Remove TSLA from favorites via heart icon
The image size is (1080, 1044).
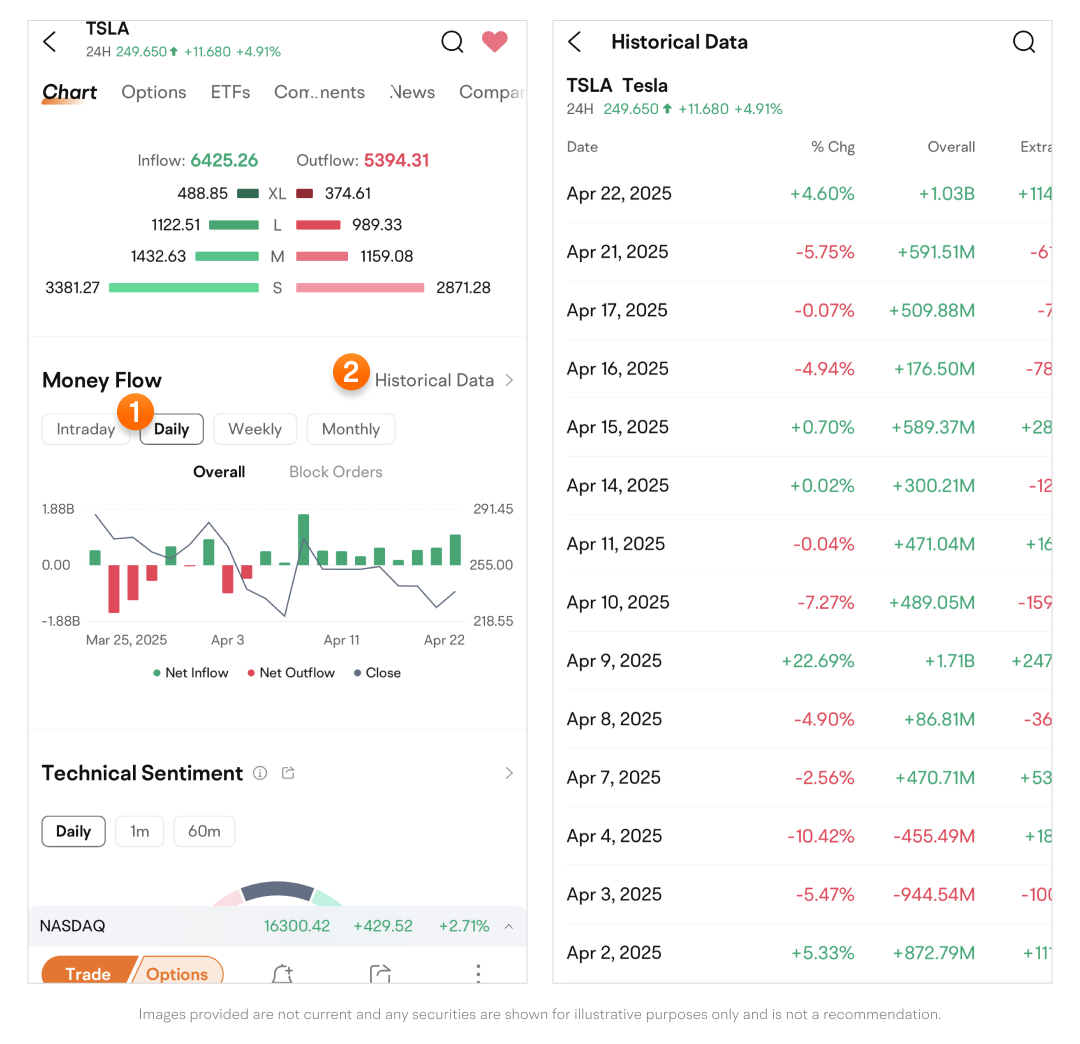coord(495,42)
